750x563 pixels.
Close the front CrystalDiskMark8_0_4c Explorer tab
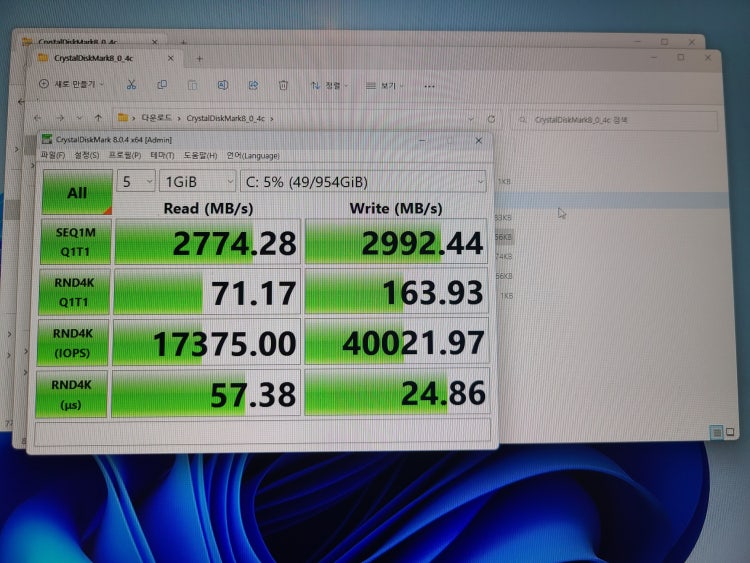[x=170, y=58]
